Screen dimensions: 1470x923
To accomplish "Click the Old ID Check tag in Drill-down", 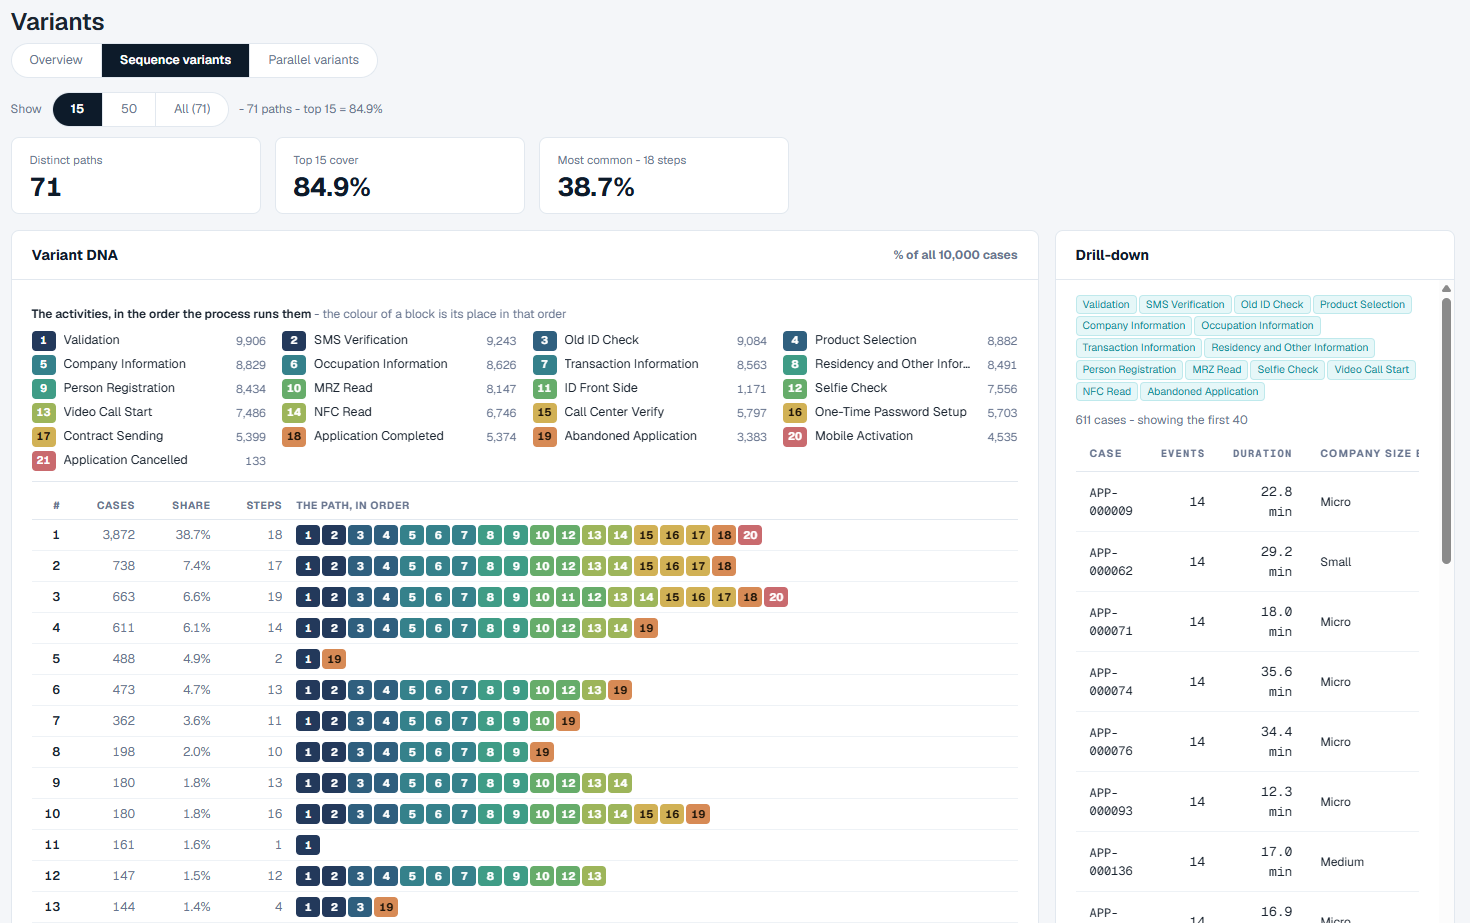I will click(1272, 305).
